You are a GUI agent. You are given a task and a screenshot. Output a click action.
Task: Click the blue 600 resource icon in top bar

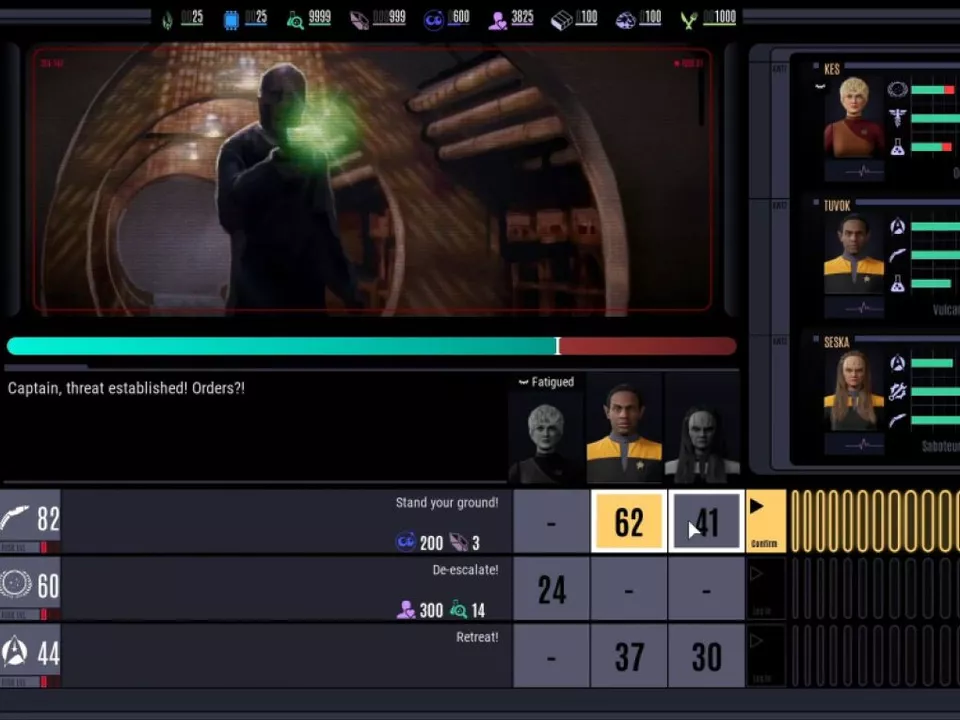[433, 20]
